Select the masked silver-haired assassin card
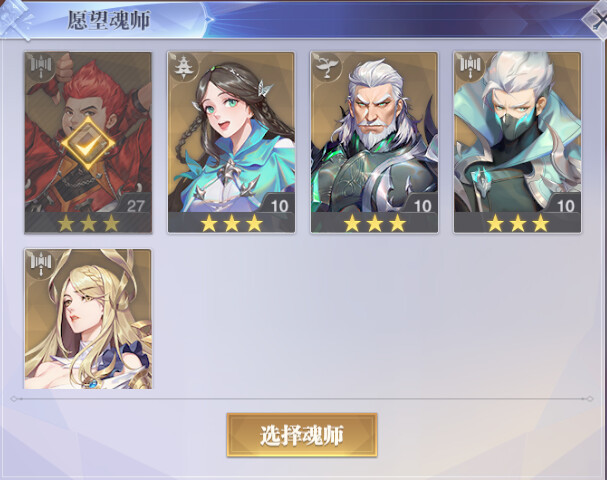The height and width of the screenshot is (480, 607). point(518,142)
